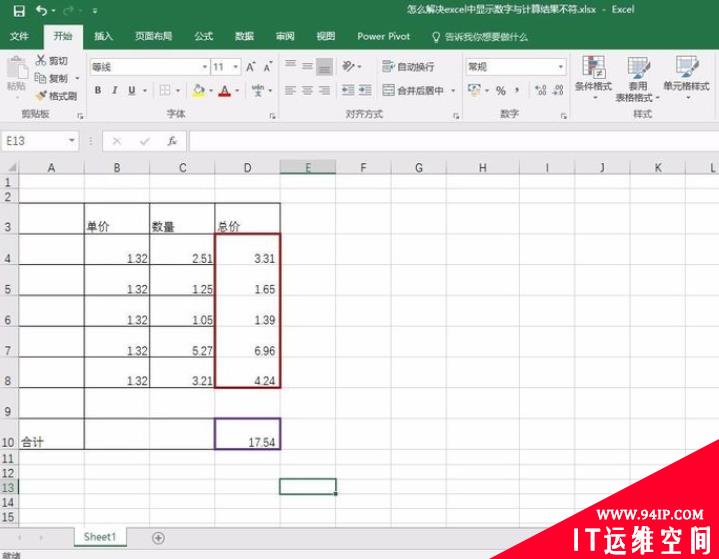Toggle Underline formatting
The image size is (719, 559).
click(x=132, y=90)
